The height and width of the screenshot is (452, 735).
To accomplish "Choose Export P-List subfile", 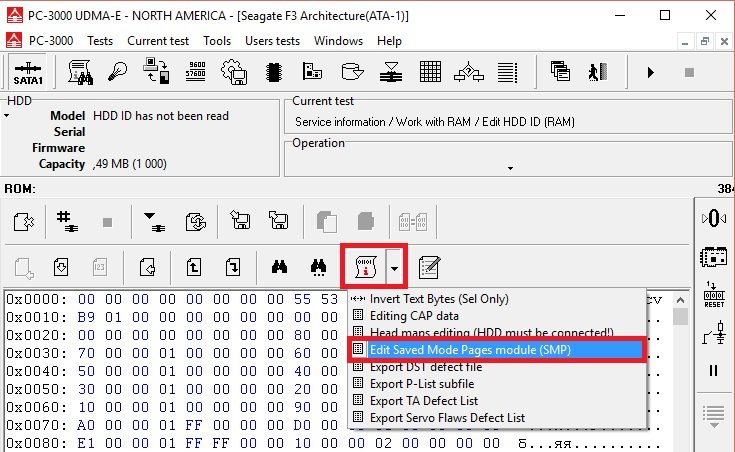I will (x=422, y=384).
